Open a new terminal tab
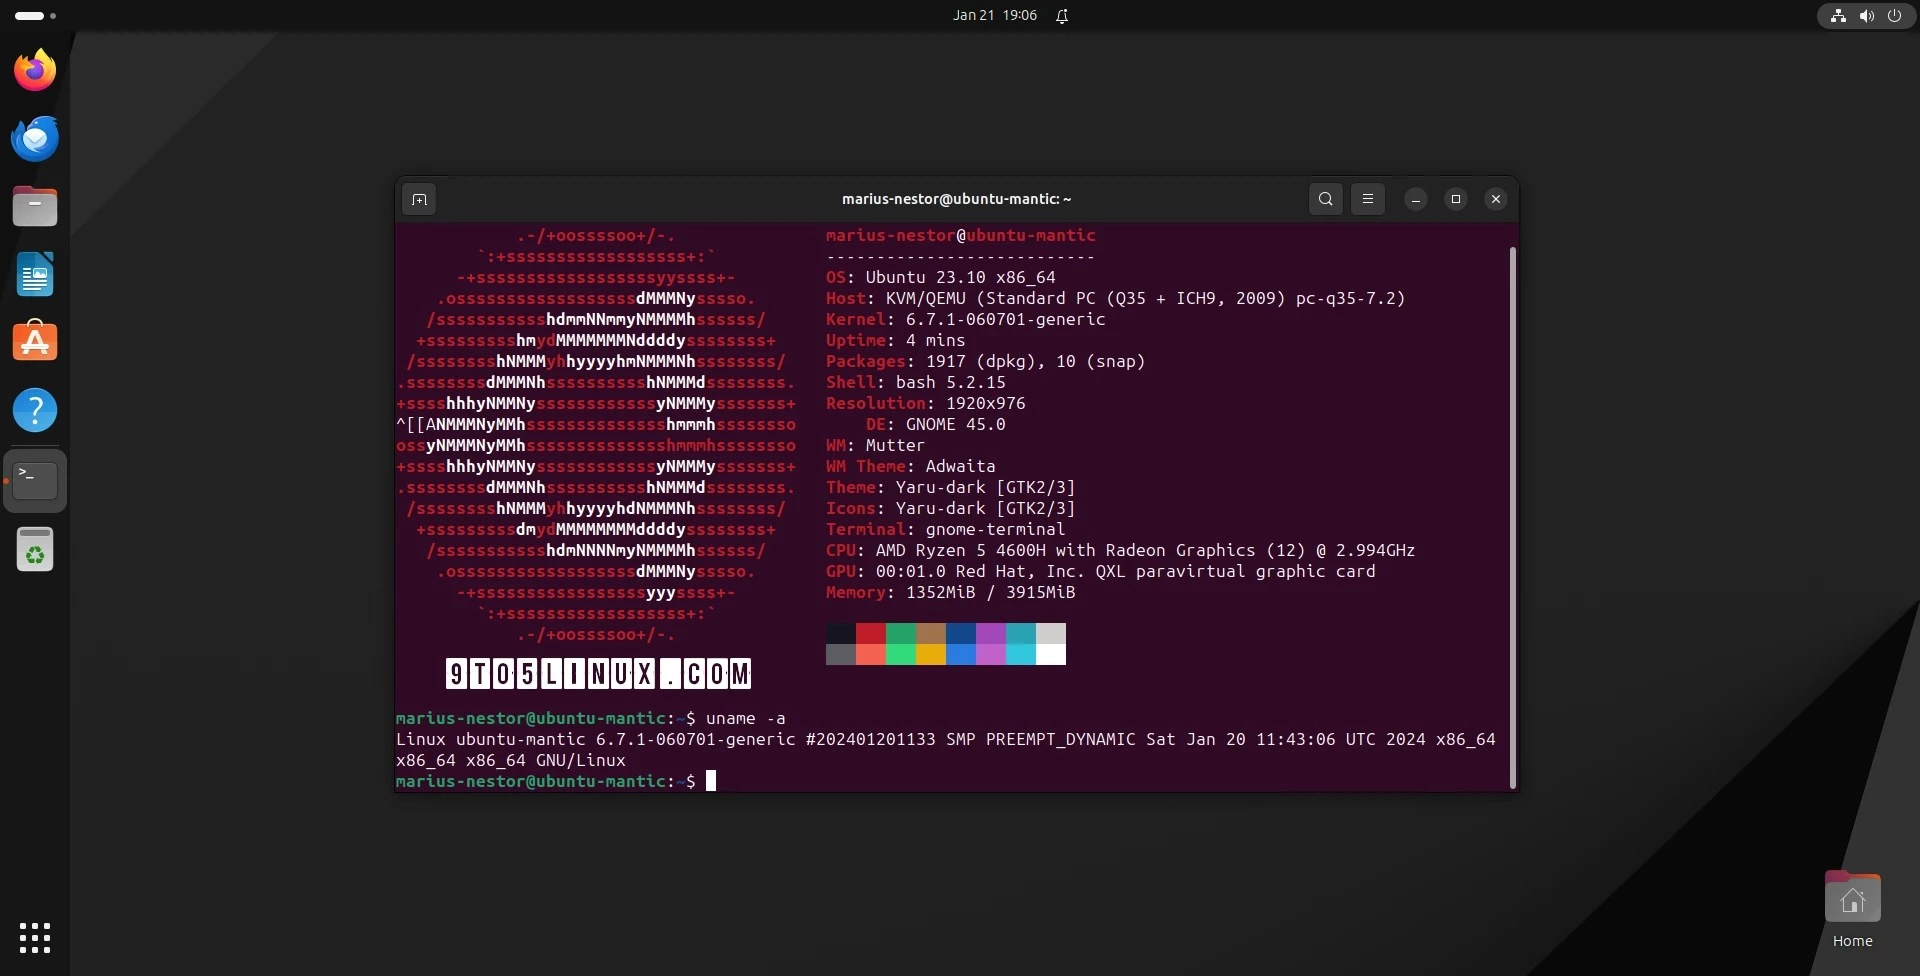The height and width of the screenshot is (976, 1920). 419,199
